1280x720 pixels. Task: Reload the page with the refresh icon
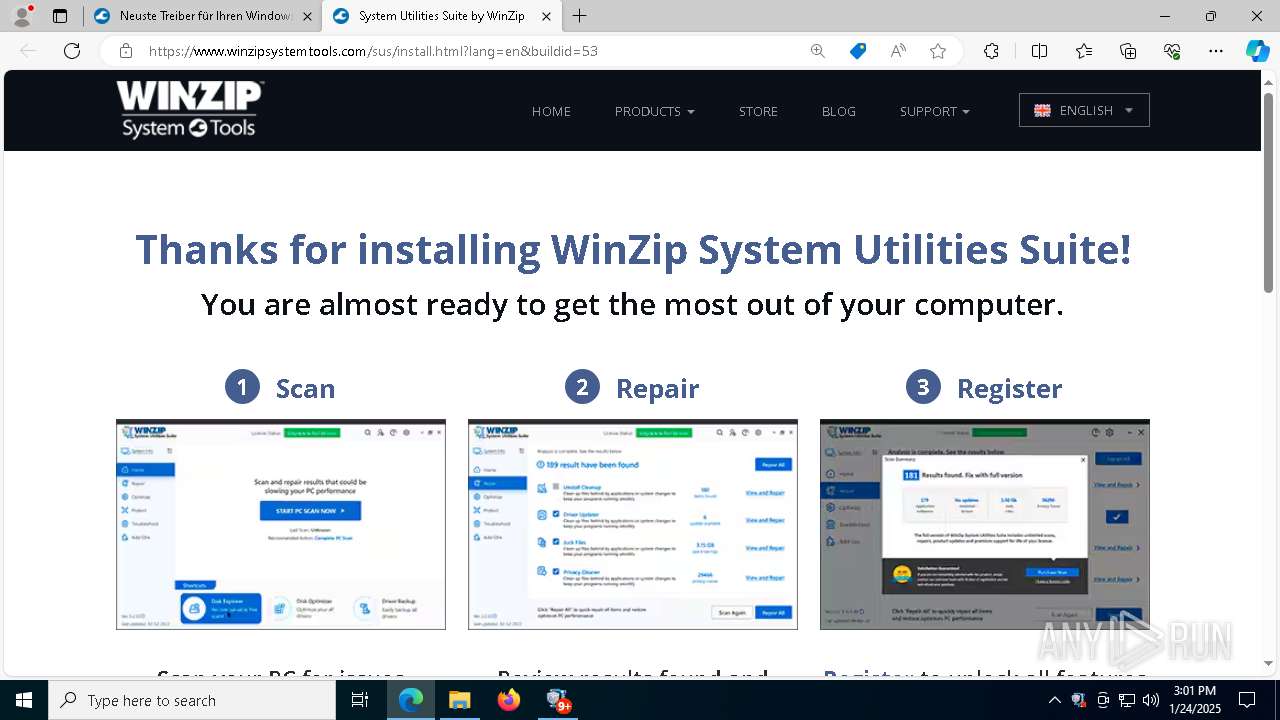[x=72, y=51]
